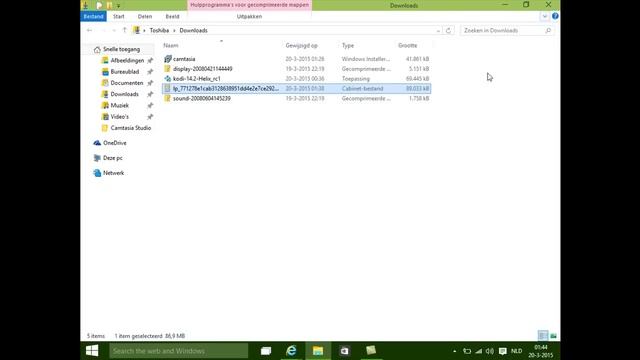Select the compressed folder tools contextual tab
The image size is (640, 360).
(249, 5)
